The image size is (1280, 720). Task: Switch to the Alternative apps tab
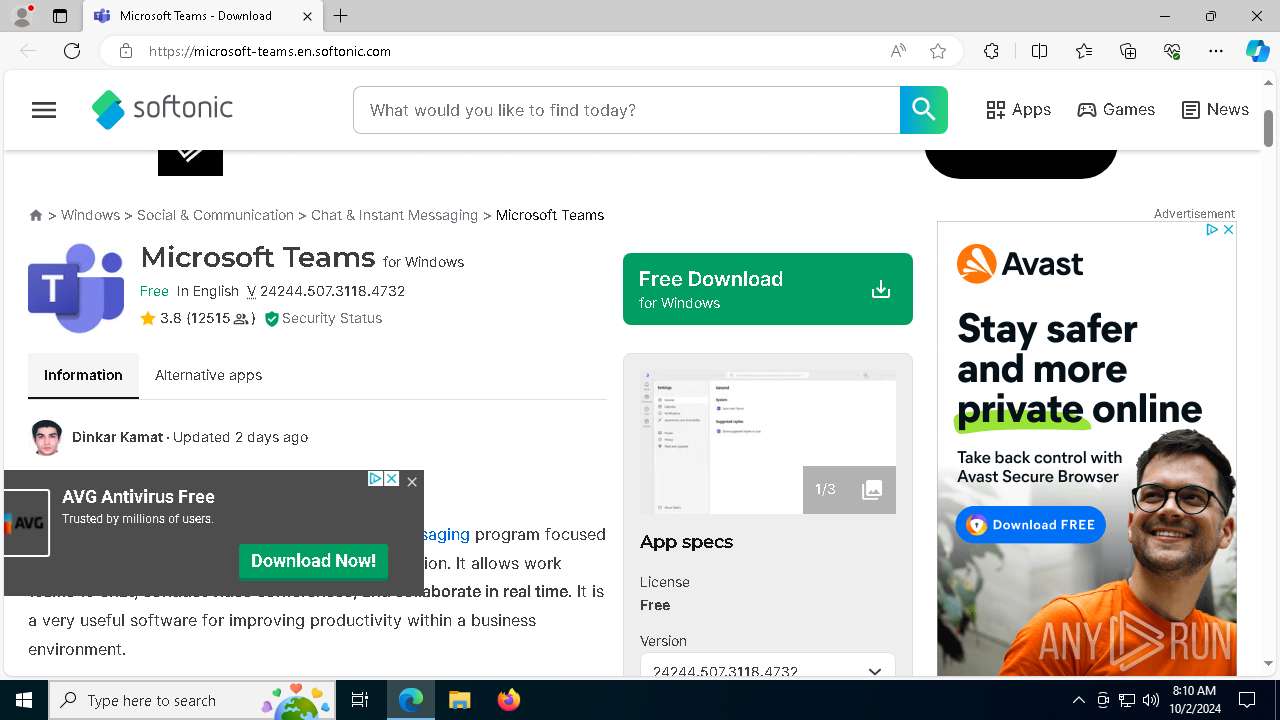pyautogui.click(x=208, y=375)
